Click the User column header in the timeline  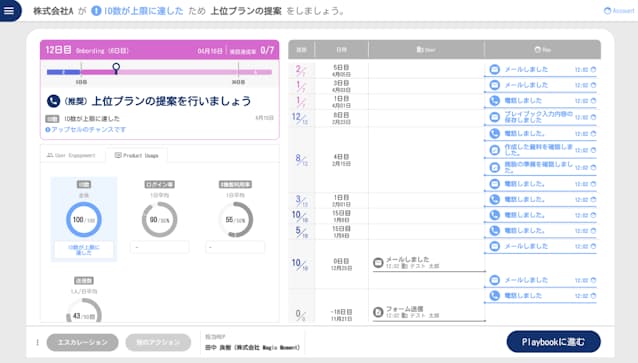tap(426, 50)
